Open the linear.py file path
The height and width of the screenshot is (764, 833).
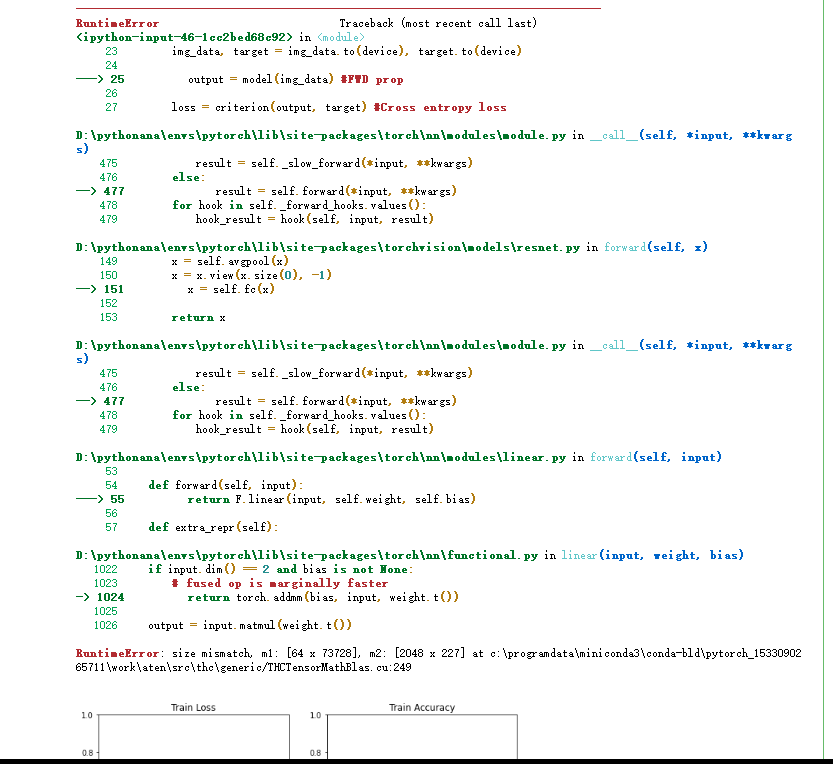click(321, 457)
